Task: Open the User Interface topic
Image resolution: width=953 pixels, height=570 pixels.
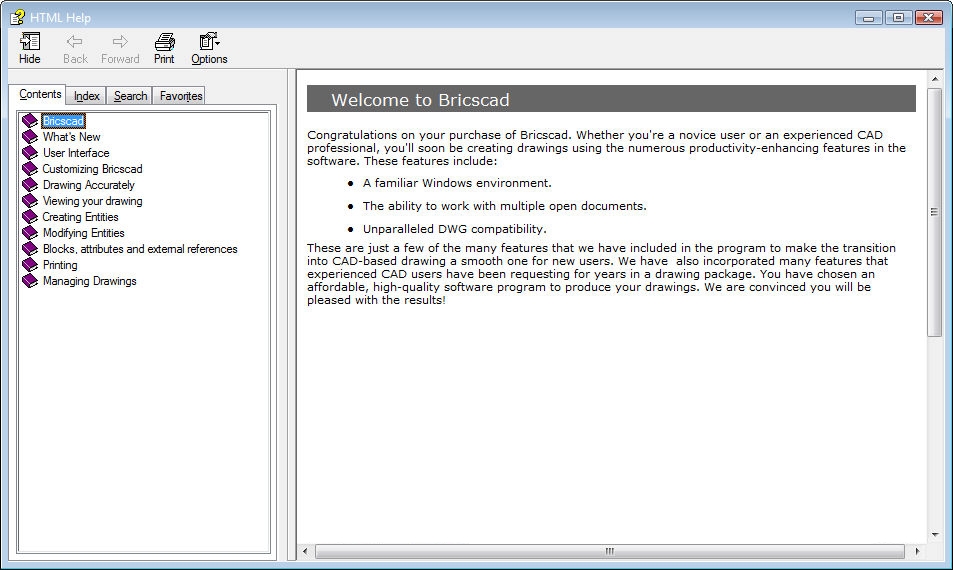Action: (76, 153)
